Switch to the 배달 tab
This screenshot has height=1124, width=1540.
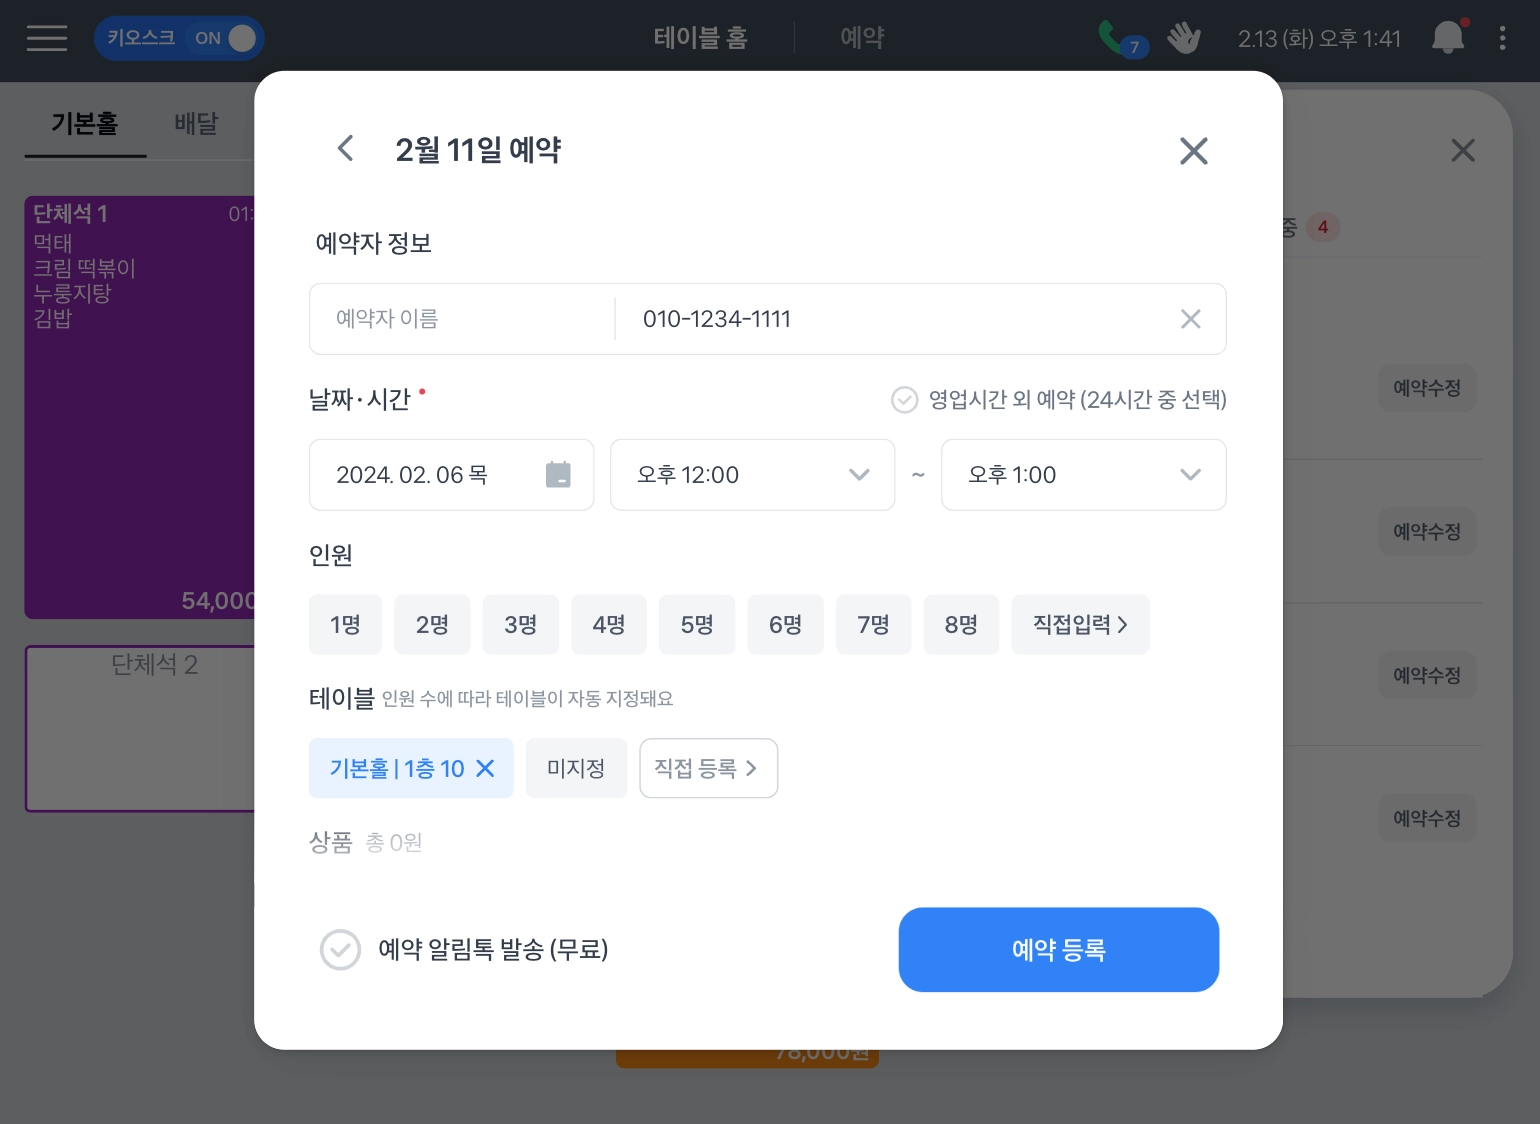[x=196, y=124]
